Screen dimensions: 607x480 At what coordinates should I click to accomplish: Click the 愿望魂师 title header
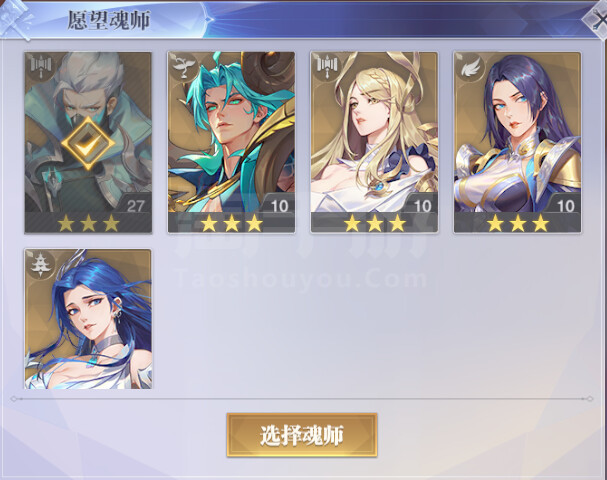click(109, 20)
